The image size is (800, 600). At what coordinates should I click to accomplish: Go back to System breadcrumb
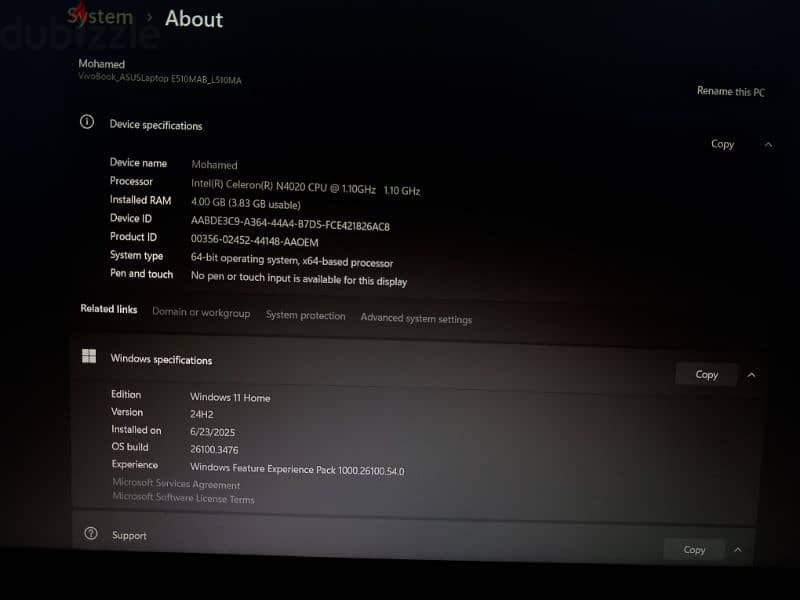coord(100,17)
